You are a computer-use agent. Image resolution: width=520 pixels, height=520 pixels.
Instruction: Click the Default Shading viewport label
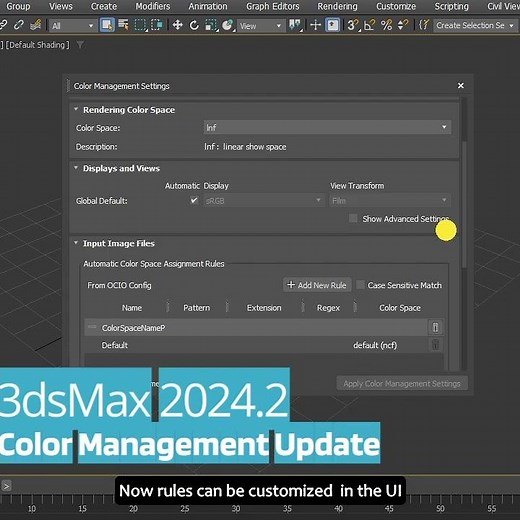click(37, 45)
